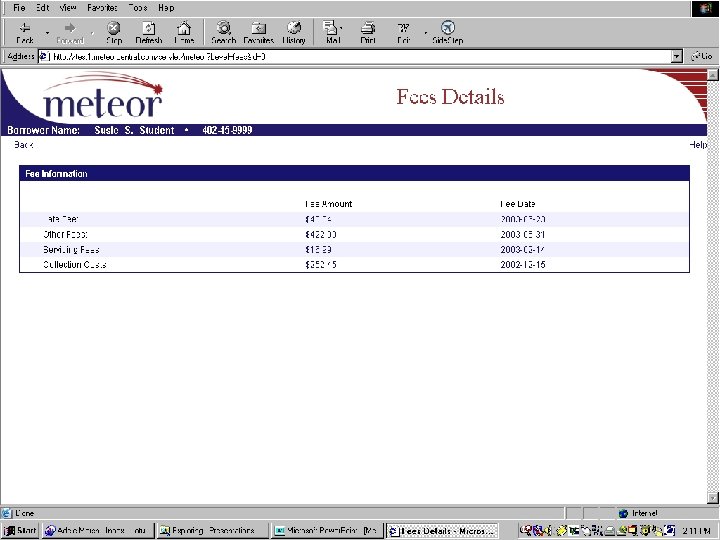Click the scrollbar up arrow

[713, 74]
